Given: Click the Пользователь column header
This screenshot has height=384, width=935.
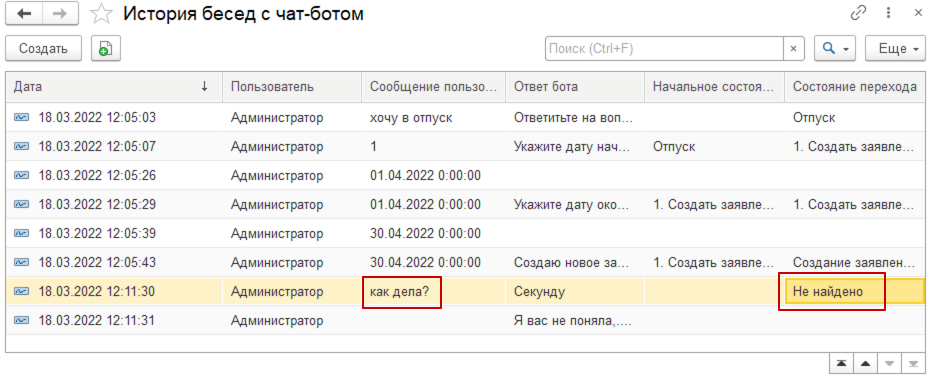Looking at the screenshot, I should coord(292,86).
